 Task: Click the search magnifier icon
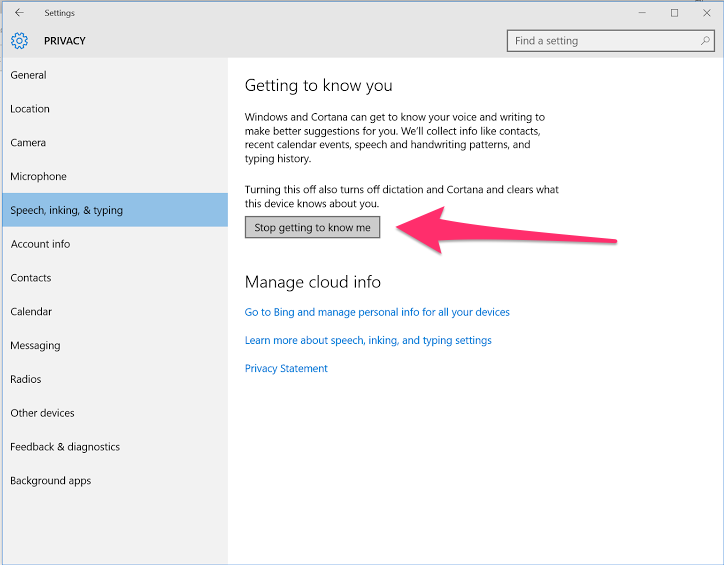click(705, 41)
